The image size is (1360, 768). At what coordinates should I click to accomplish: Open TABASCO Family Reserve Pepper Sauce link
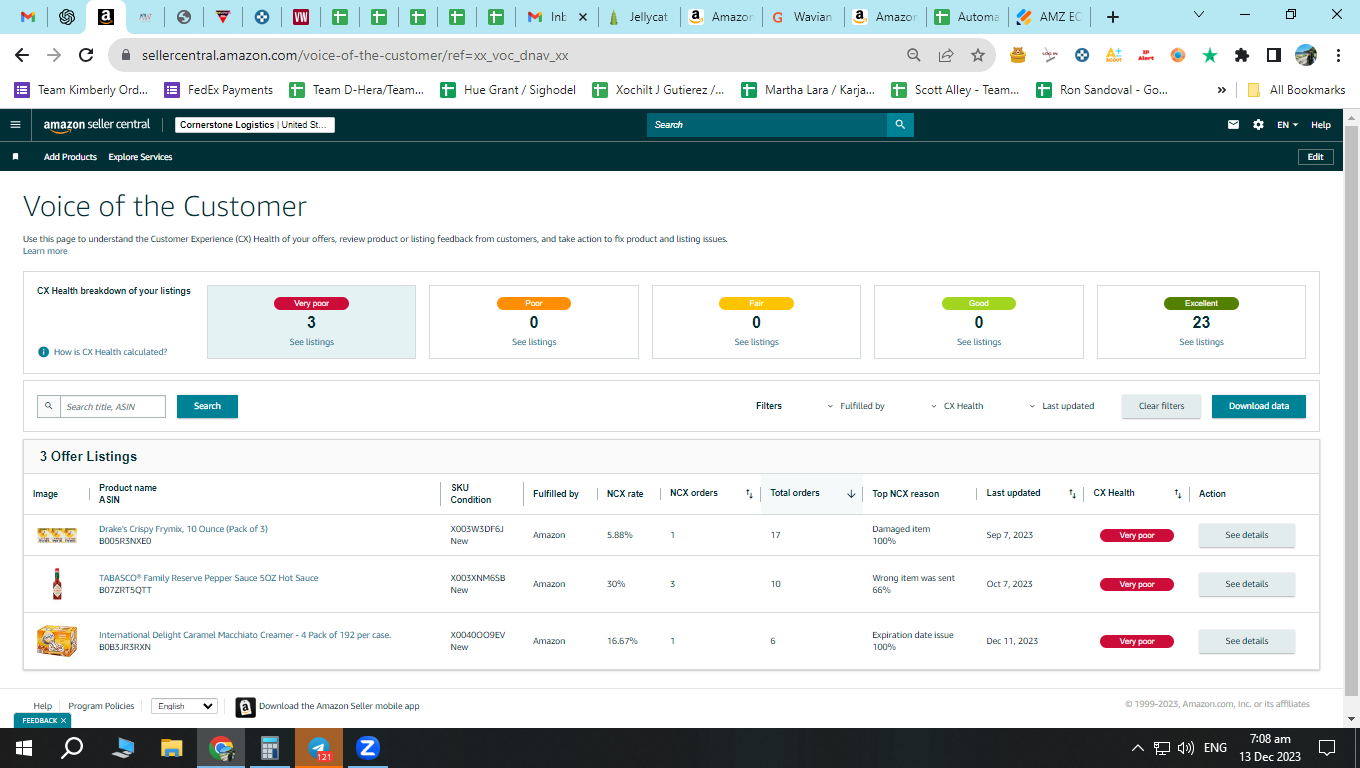point(208,578)
